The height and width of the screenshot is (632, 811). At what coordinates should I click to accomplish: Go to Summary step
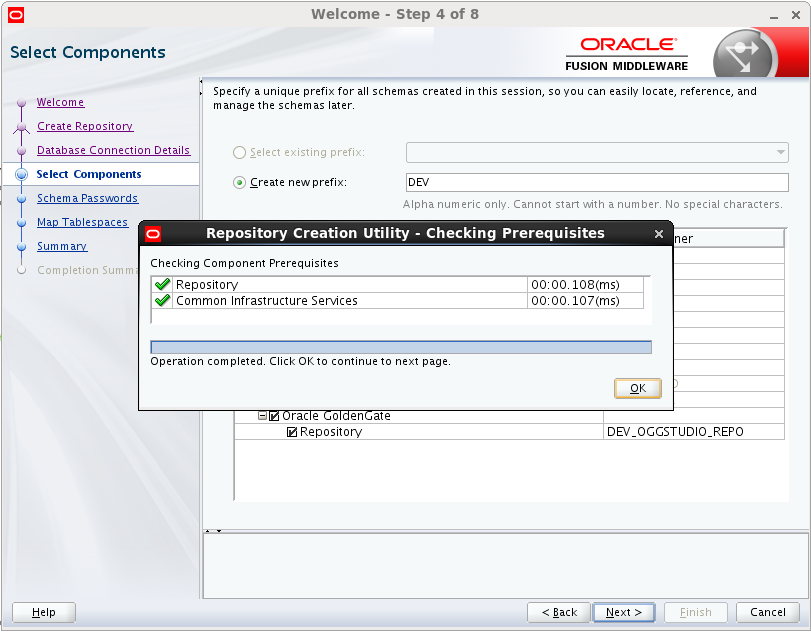[x=62, y=246]
